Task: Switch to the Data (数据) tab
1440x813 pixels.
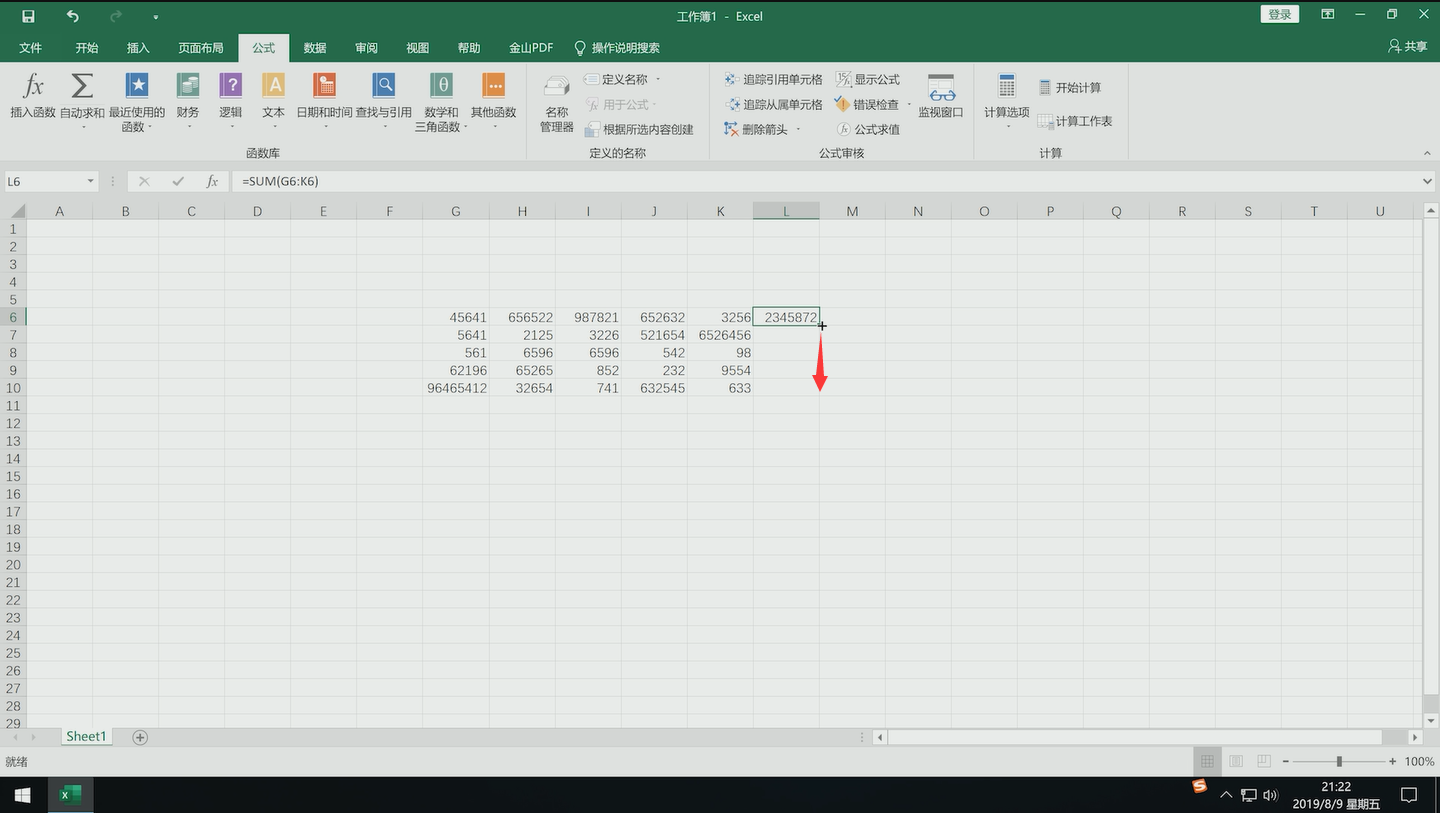Action: point(315,48)
